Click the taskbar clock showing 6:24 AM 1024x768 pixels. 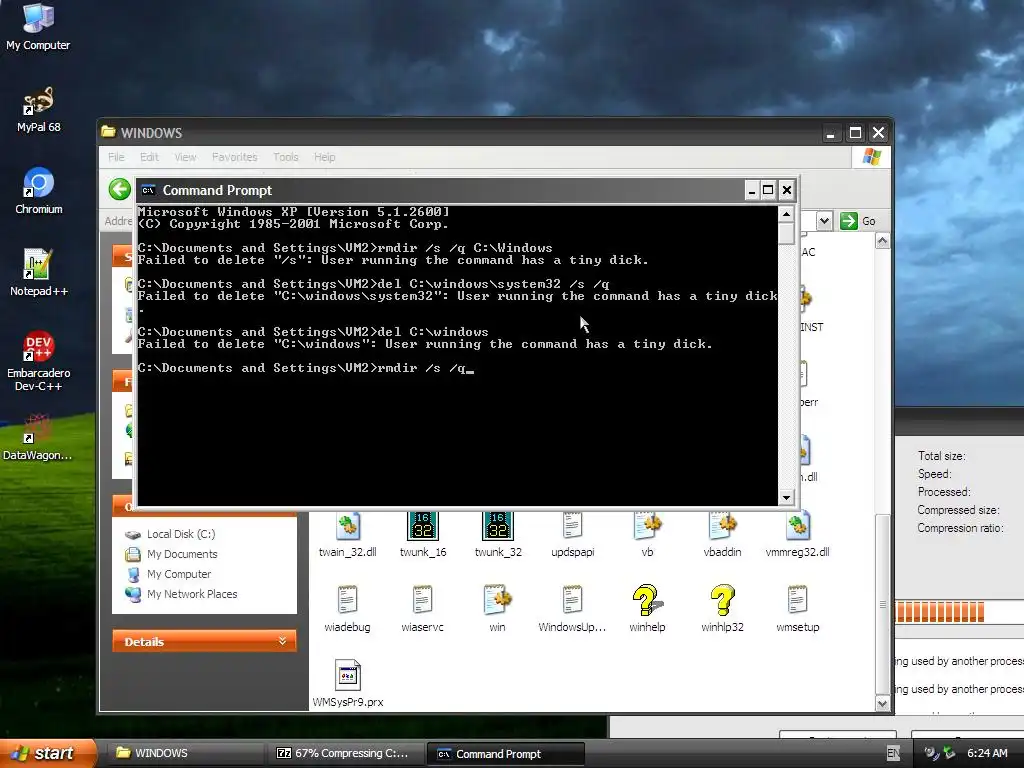(x=987, y=753)
